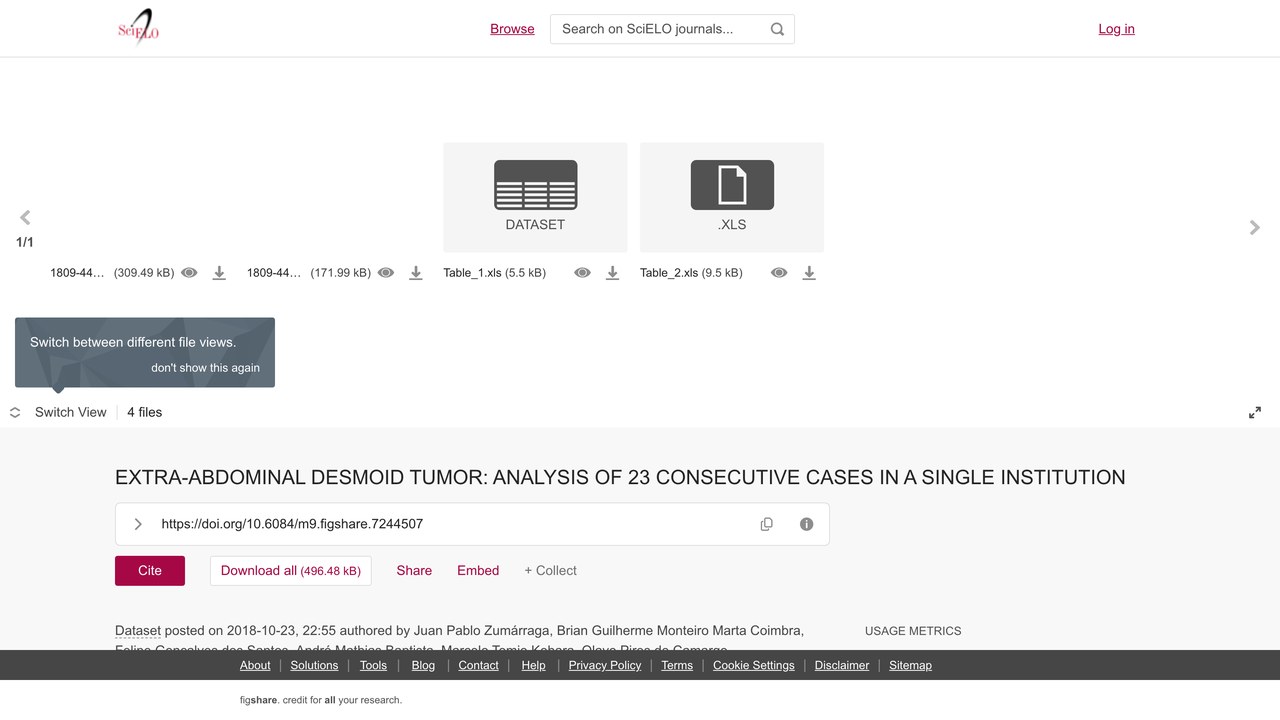
Task: Click the search magnifier icon
Action: coord(777,29)
